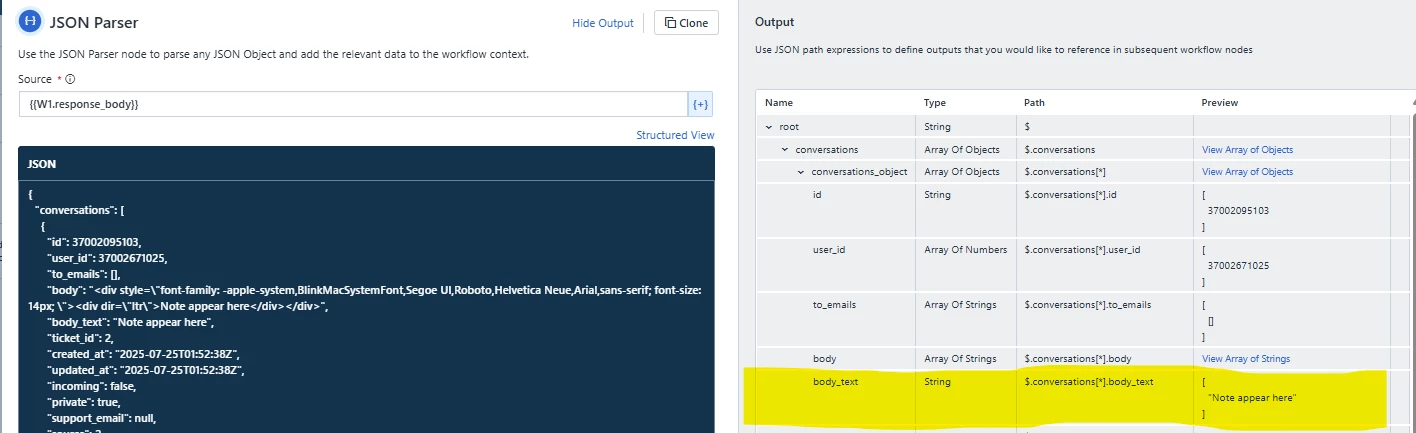Open View Array of Strings for body
Viewport: 1416px width, 433px height.
pos(1246,359)
